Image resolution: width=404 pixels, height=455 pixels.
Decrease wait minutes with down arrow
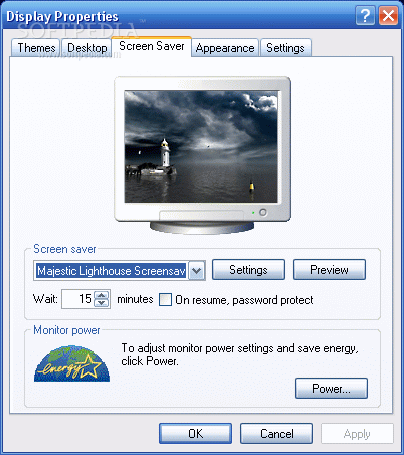click(102, 303)
